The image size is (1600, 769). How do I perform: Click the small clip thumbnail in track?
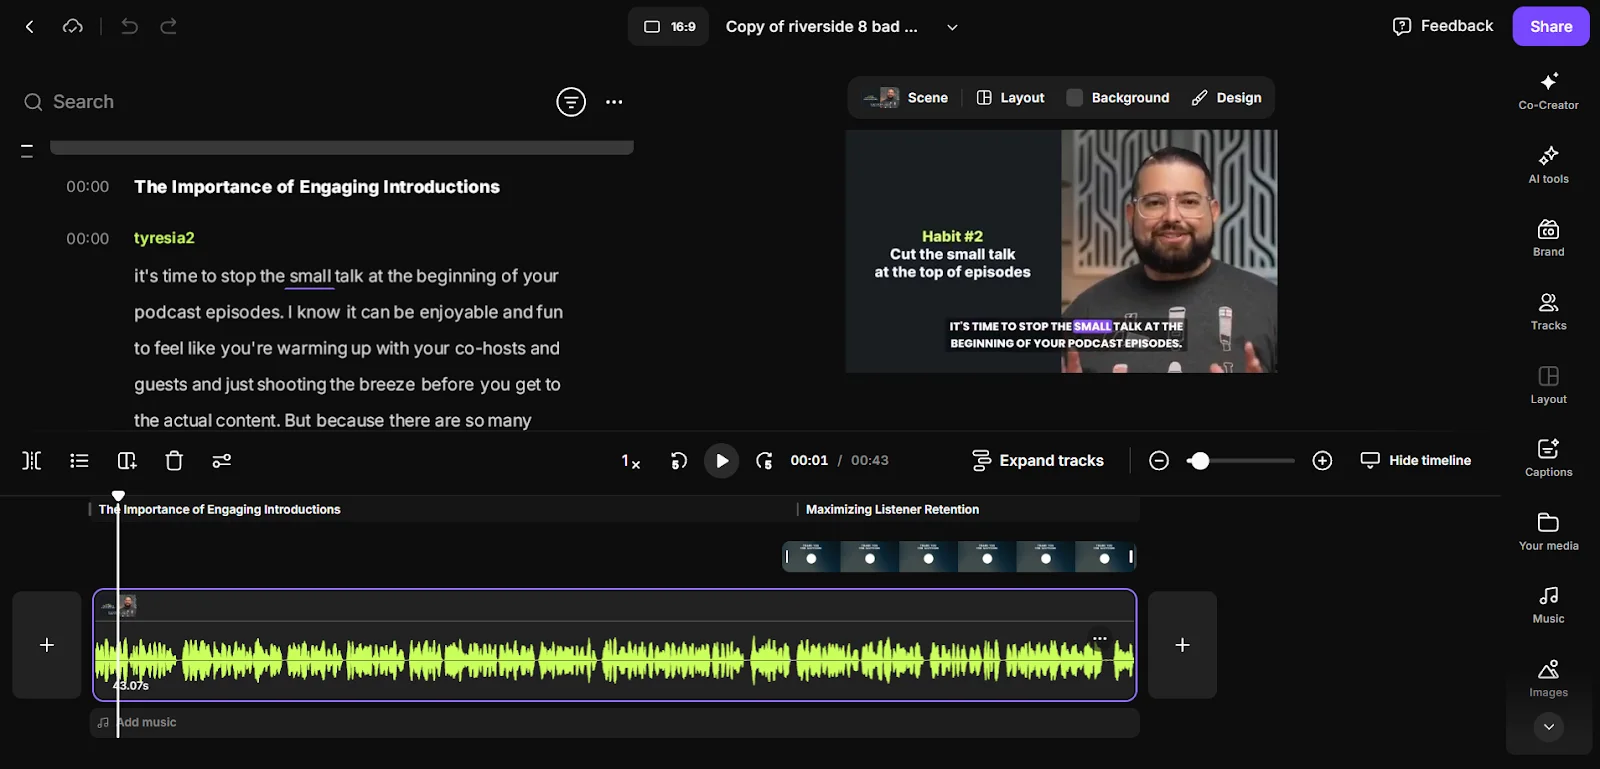point(120,605)
